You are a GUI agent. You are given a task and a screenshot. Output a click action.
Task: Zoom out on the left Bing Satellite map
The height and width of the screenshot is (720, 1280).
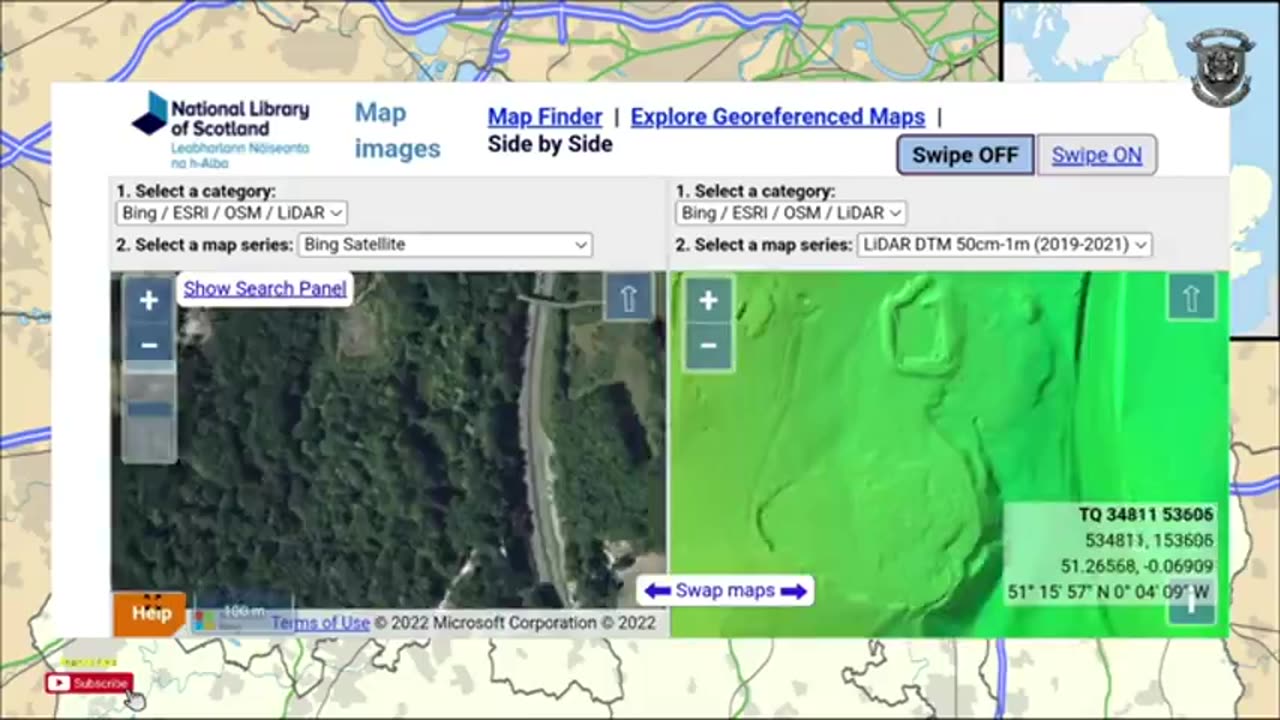(149, 346)
